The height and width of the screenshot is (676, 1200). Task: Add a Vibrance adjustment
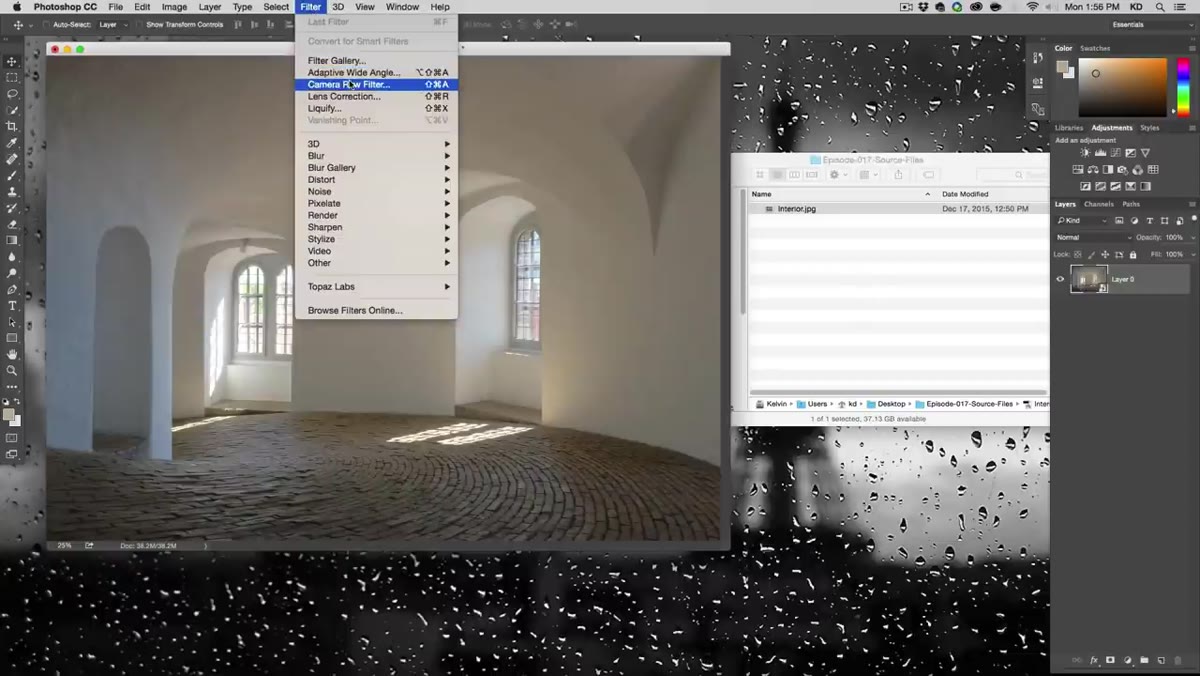tap(1145, 153)
